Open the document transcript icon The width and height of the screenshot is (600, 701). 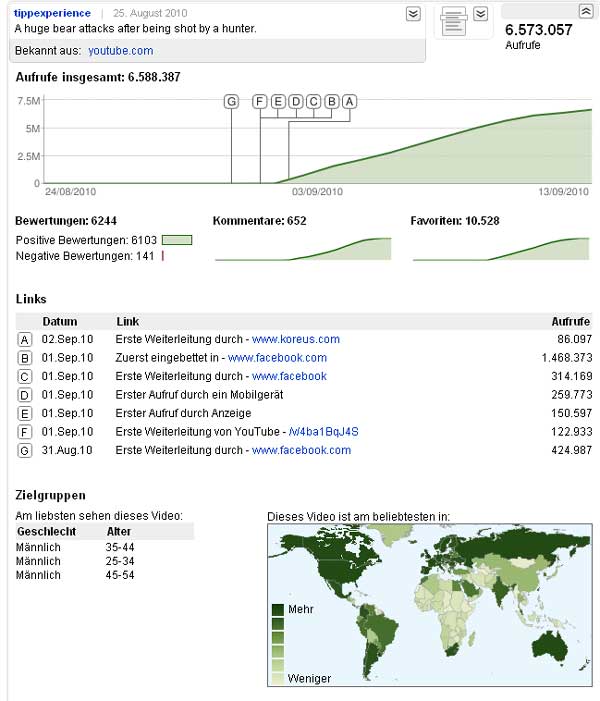pos(453,21)
